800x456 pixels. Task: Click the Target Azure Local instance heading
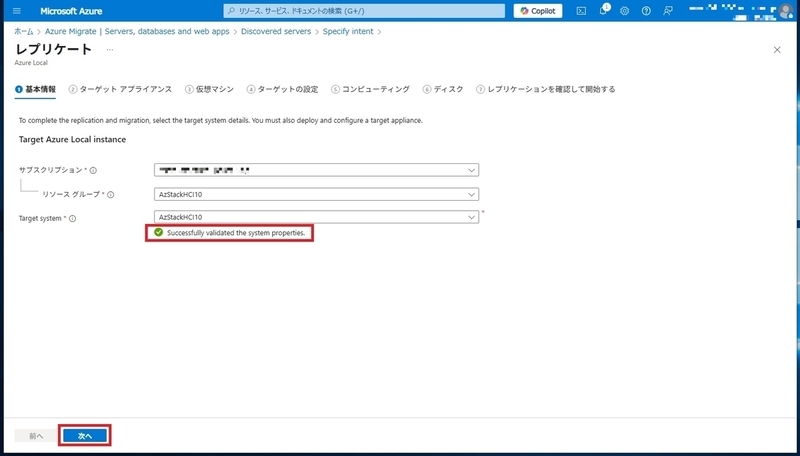tap(72, 139)
